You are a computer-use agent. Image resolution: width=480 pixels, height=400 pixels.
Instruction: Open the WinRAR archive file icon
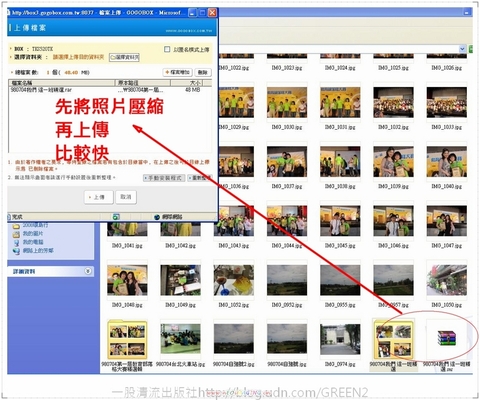447,339
